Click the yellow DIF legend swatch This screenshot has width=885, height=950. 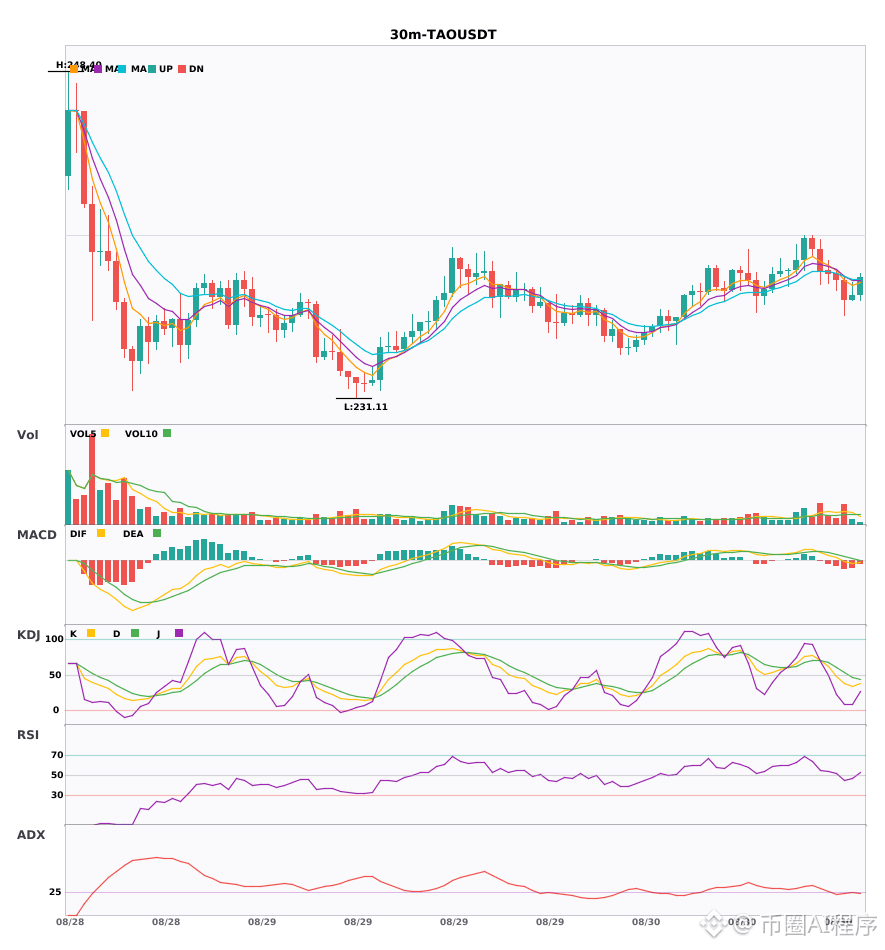101,533
